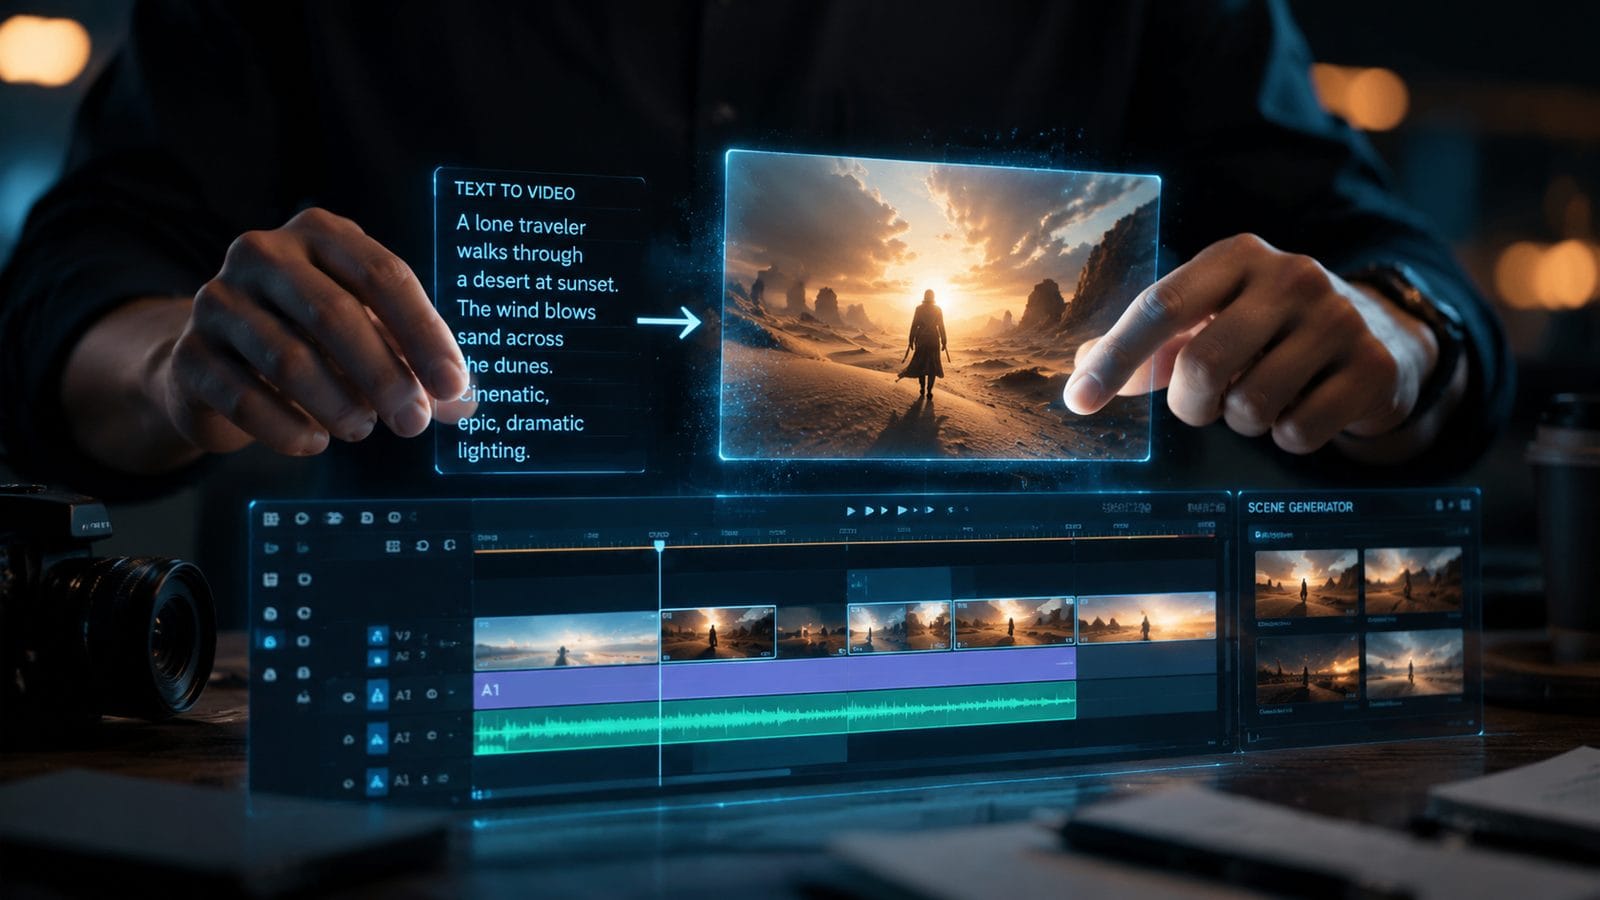This screenshot has height=900, width=1600.
Task: Click the small grid icon in the second toolbar row
Action: pyautogui.click(x=393, y=546)
